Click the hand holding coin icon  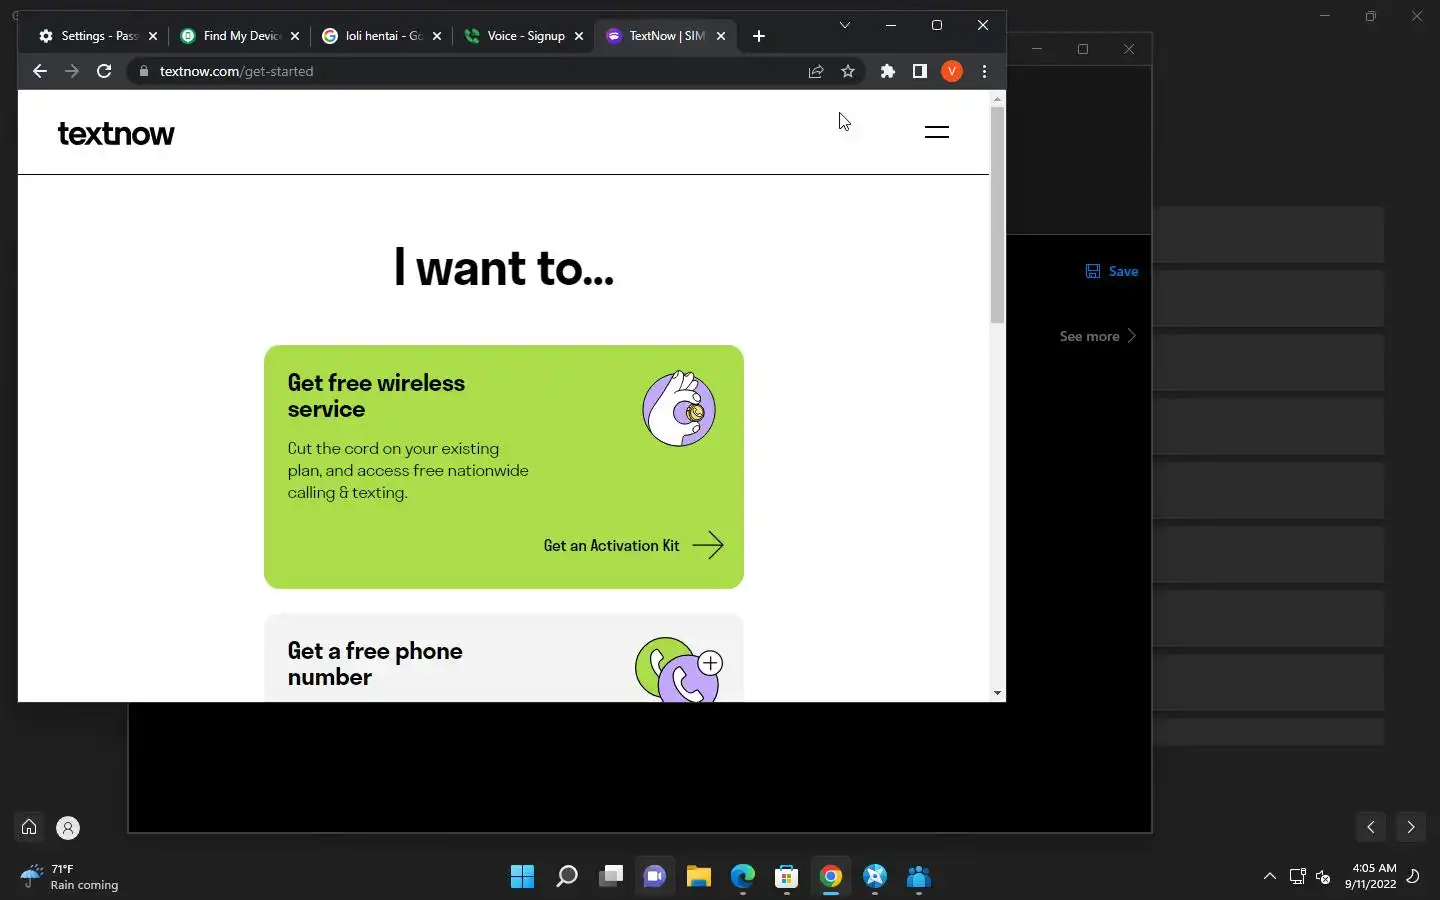tap(679, 408)
